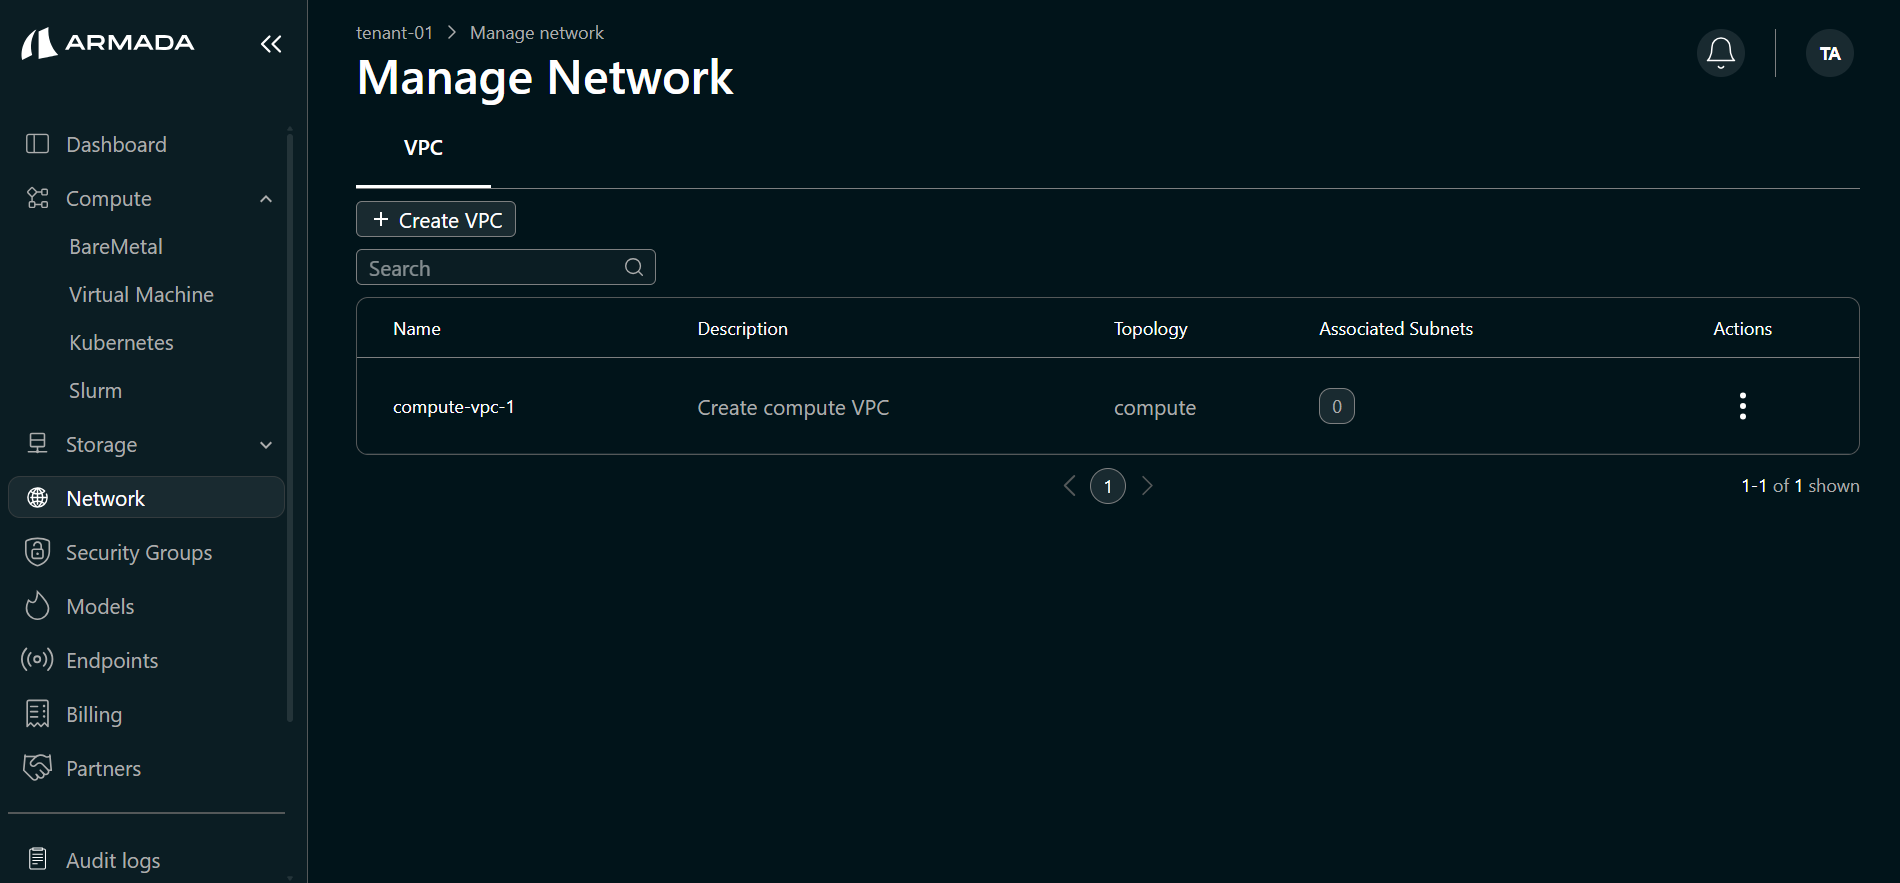Click '1-1 of 1 shown' text
This screenshot has width=1900, height=883.
tap(1800, 486)
